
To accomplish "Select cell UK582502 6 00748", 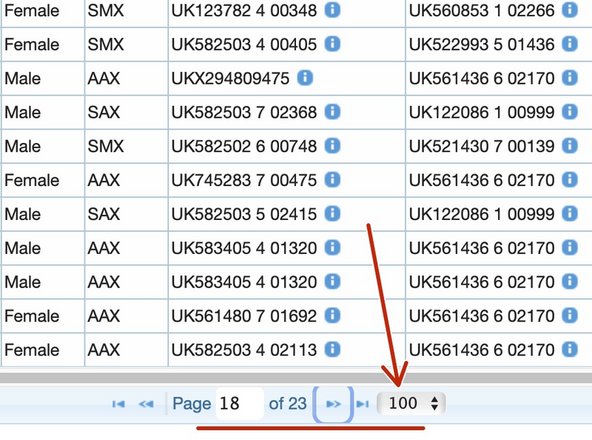I will 287,146.
